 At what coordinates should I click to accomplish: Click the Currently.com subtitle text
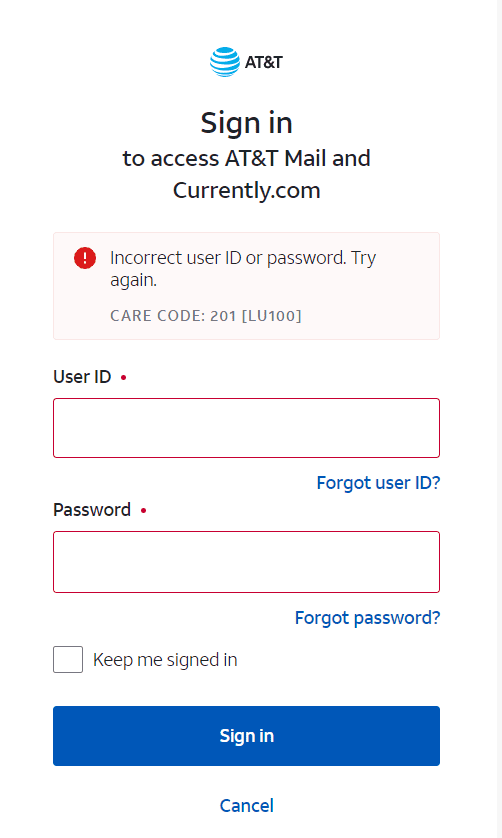point(246,191)
